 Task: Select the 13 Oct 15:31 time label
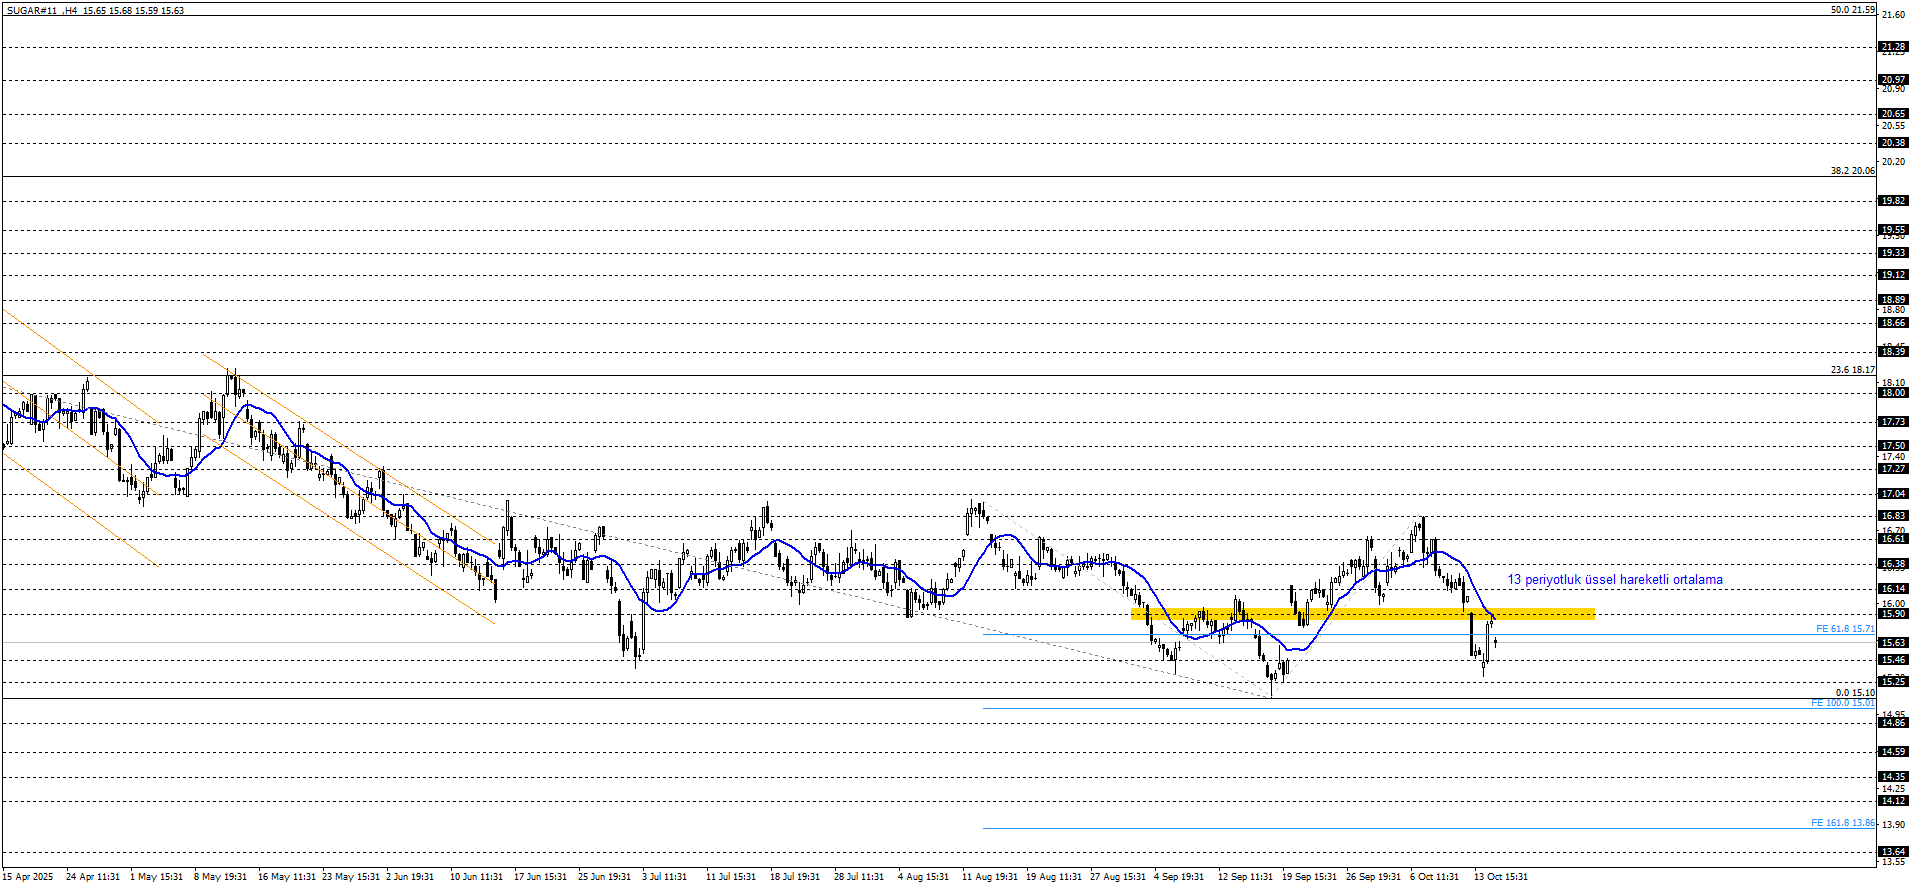[1500, 877]
